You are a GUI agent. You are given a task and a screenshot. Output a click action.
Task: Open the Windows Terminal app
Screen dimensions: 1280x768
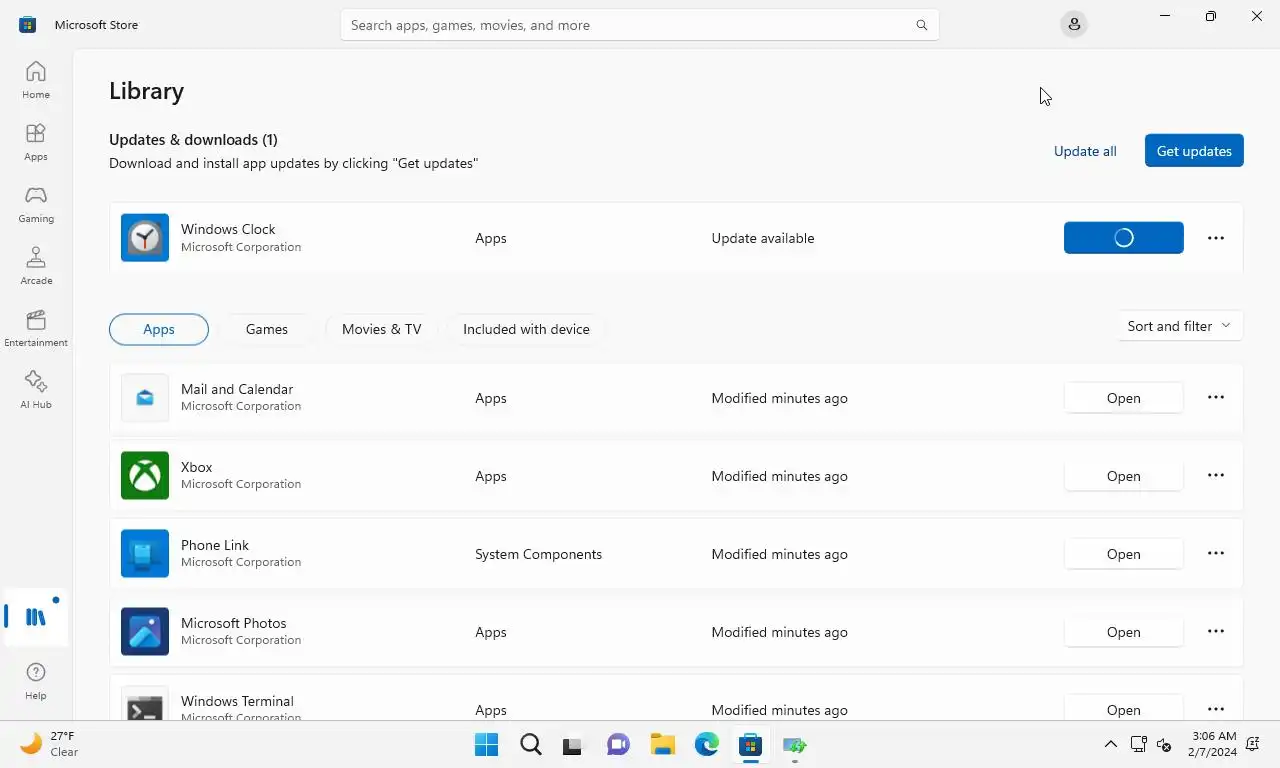1124,708
